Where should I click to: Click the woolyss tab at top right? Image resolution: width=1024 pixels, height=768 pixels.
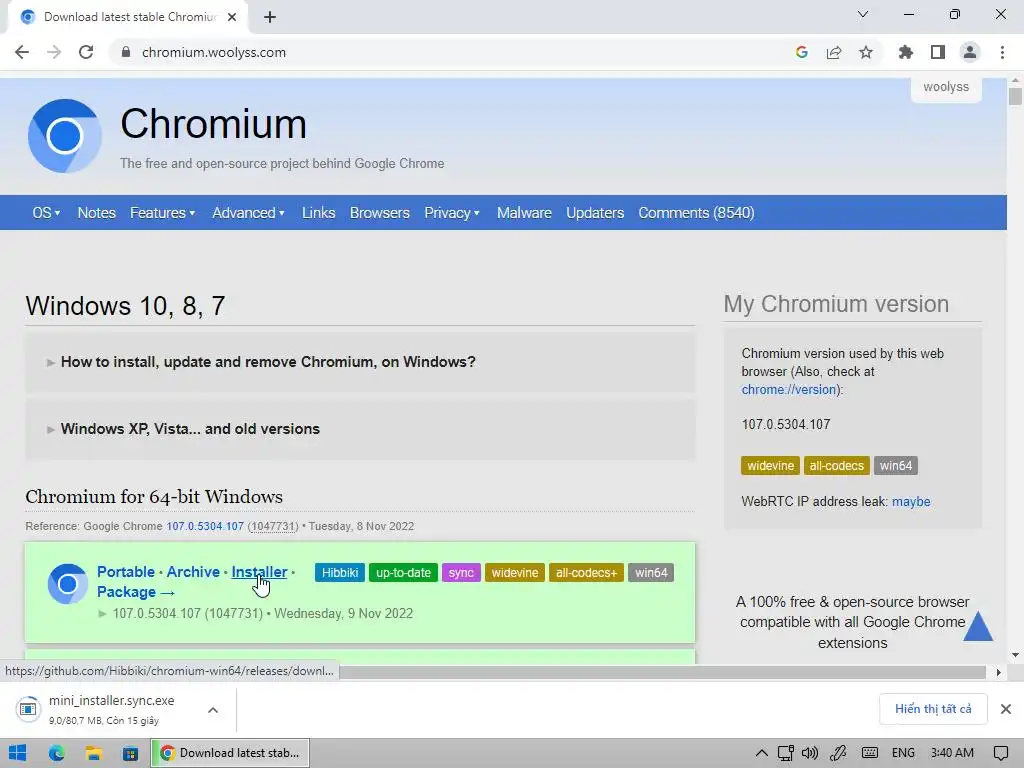coord(946,87)
